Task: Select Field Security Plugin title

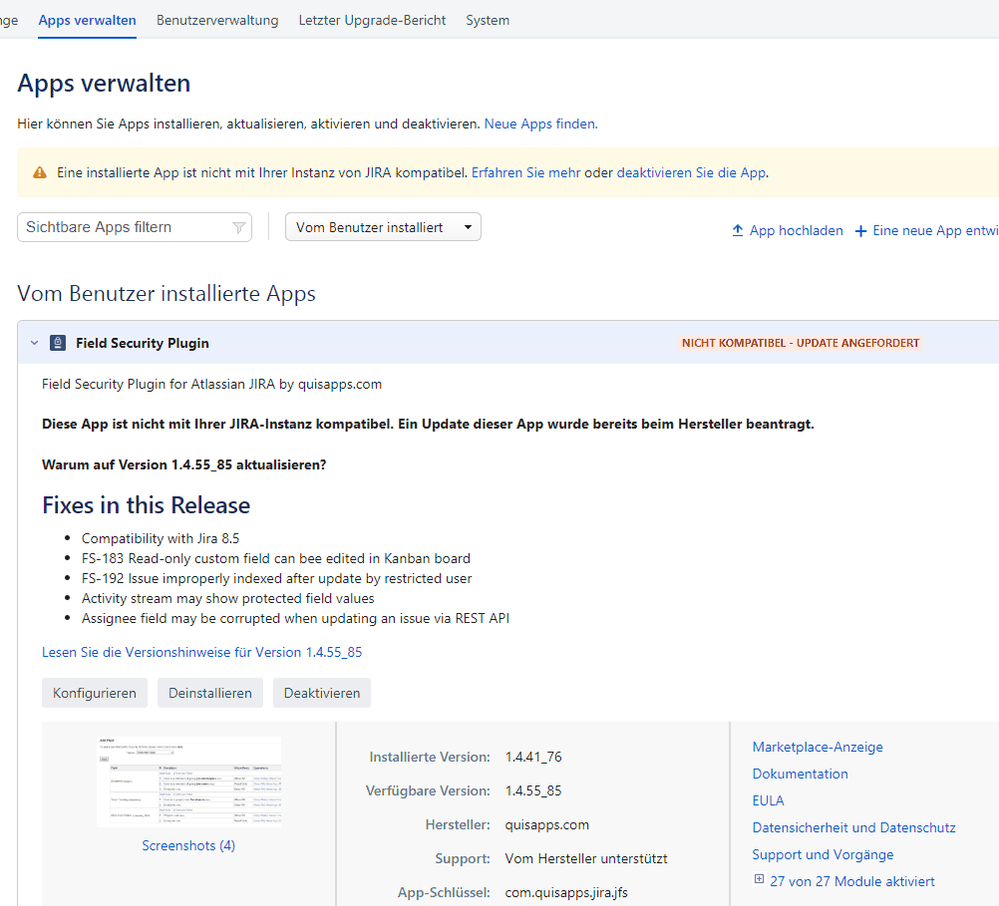Action: [142, 343]
